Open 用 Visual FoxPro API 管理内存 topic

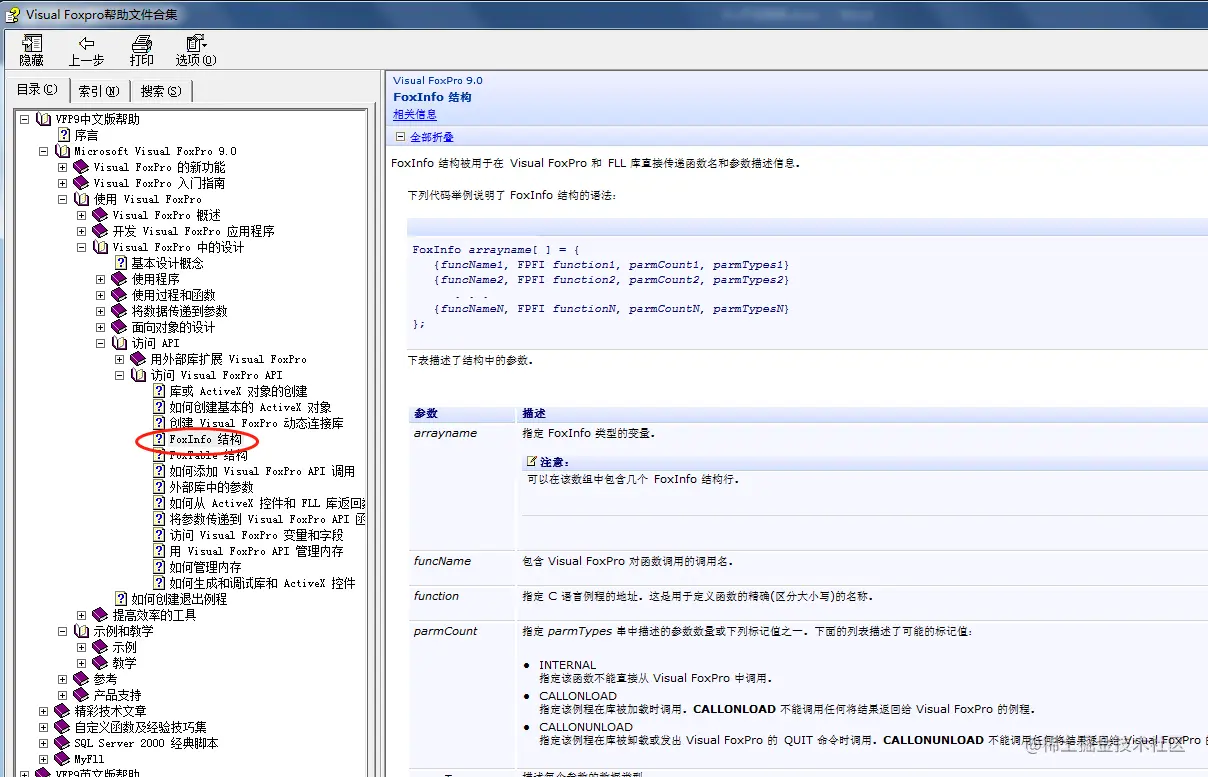tap(256, 551)
